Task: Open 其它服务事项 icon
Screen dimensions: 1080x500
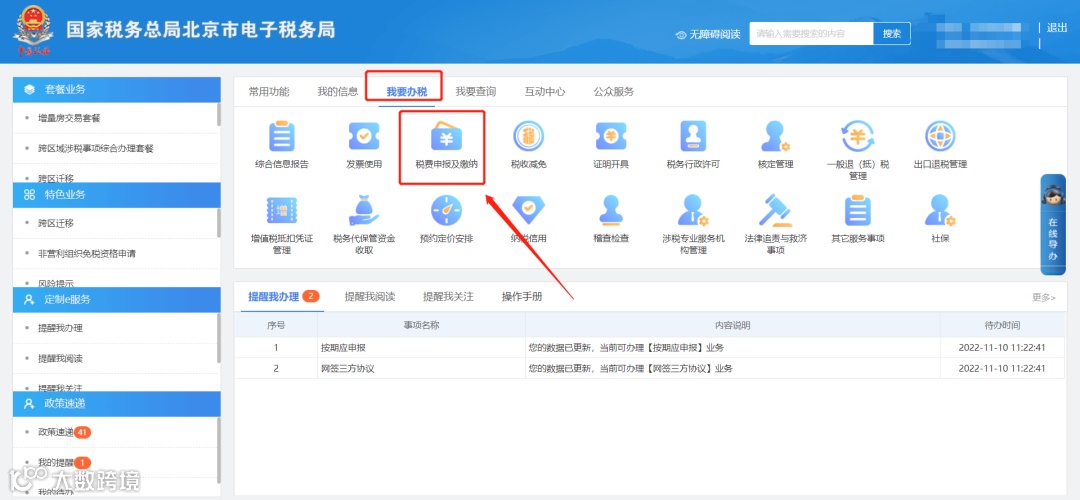Action: point(858,211)
